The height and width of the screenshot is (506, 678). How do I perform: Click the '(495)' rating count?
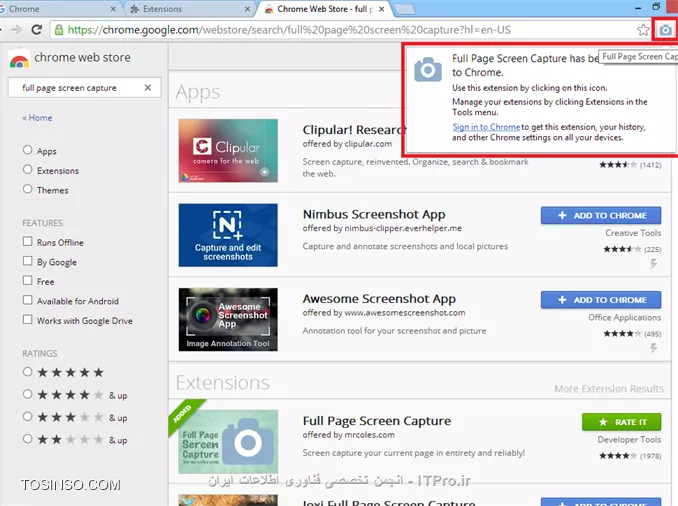pos(652,334)
